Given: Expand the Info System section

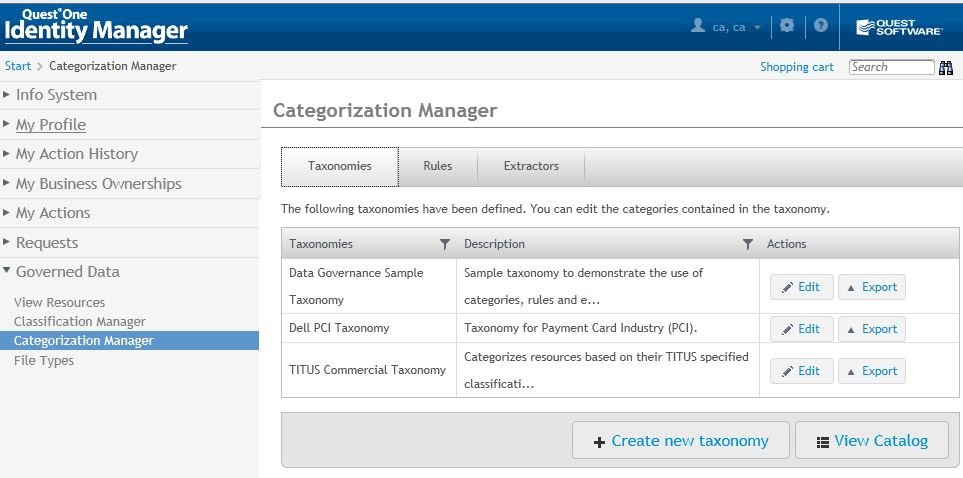Looking at the screenshot, I should [56, 95].
